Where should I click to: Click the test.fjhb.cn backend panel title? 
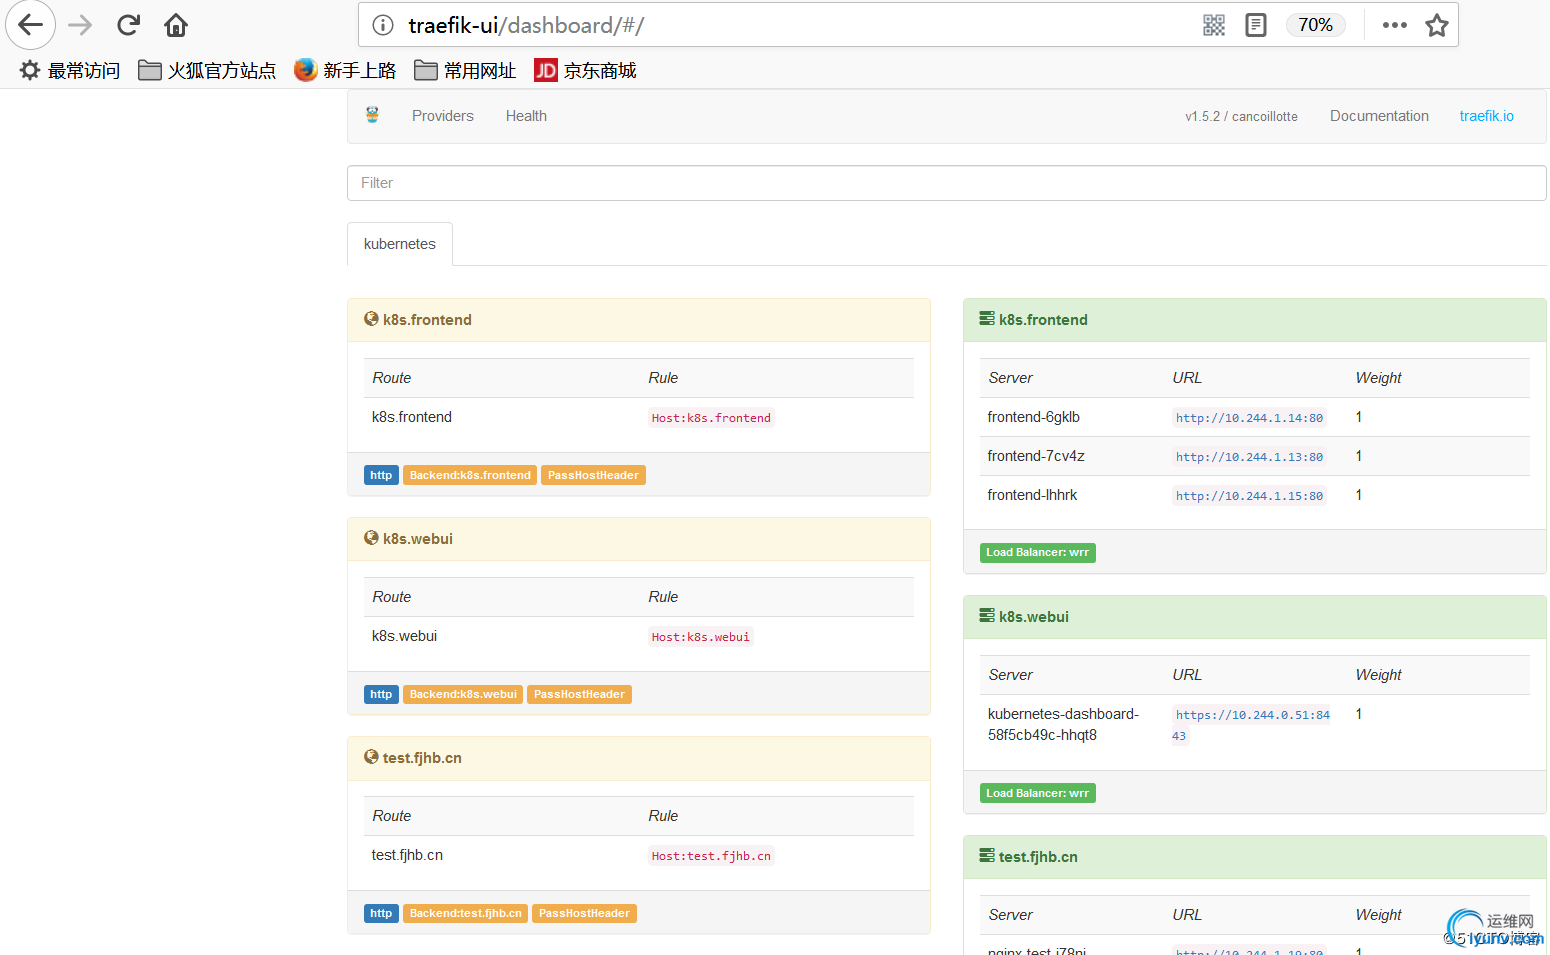(x=1038, y=857)
